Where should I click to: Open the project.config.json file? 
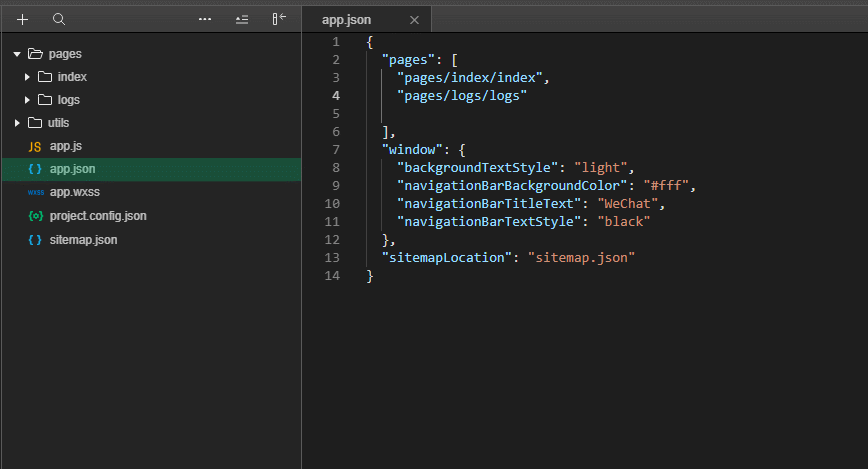click(98, 216)
